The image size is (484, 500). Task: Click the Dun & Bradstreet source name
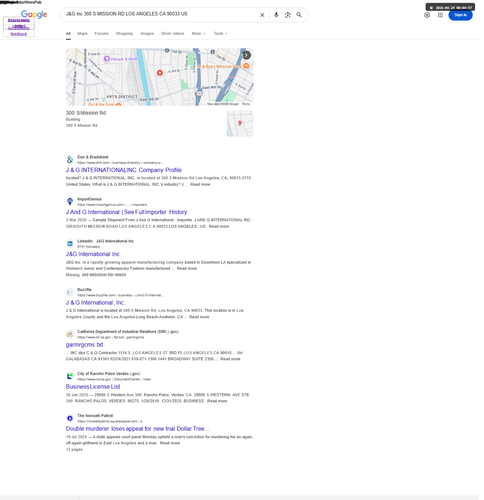point(93,157)
